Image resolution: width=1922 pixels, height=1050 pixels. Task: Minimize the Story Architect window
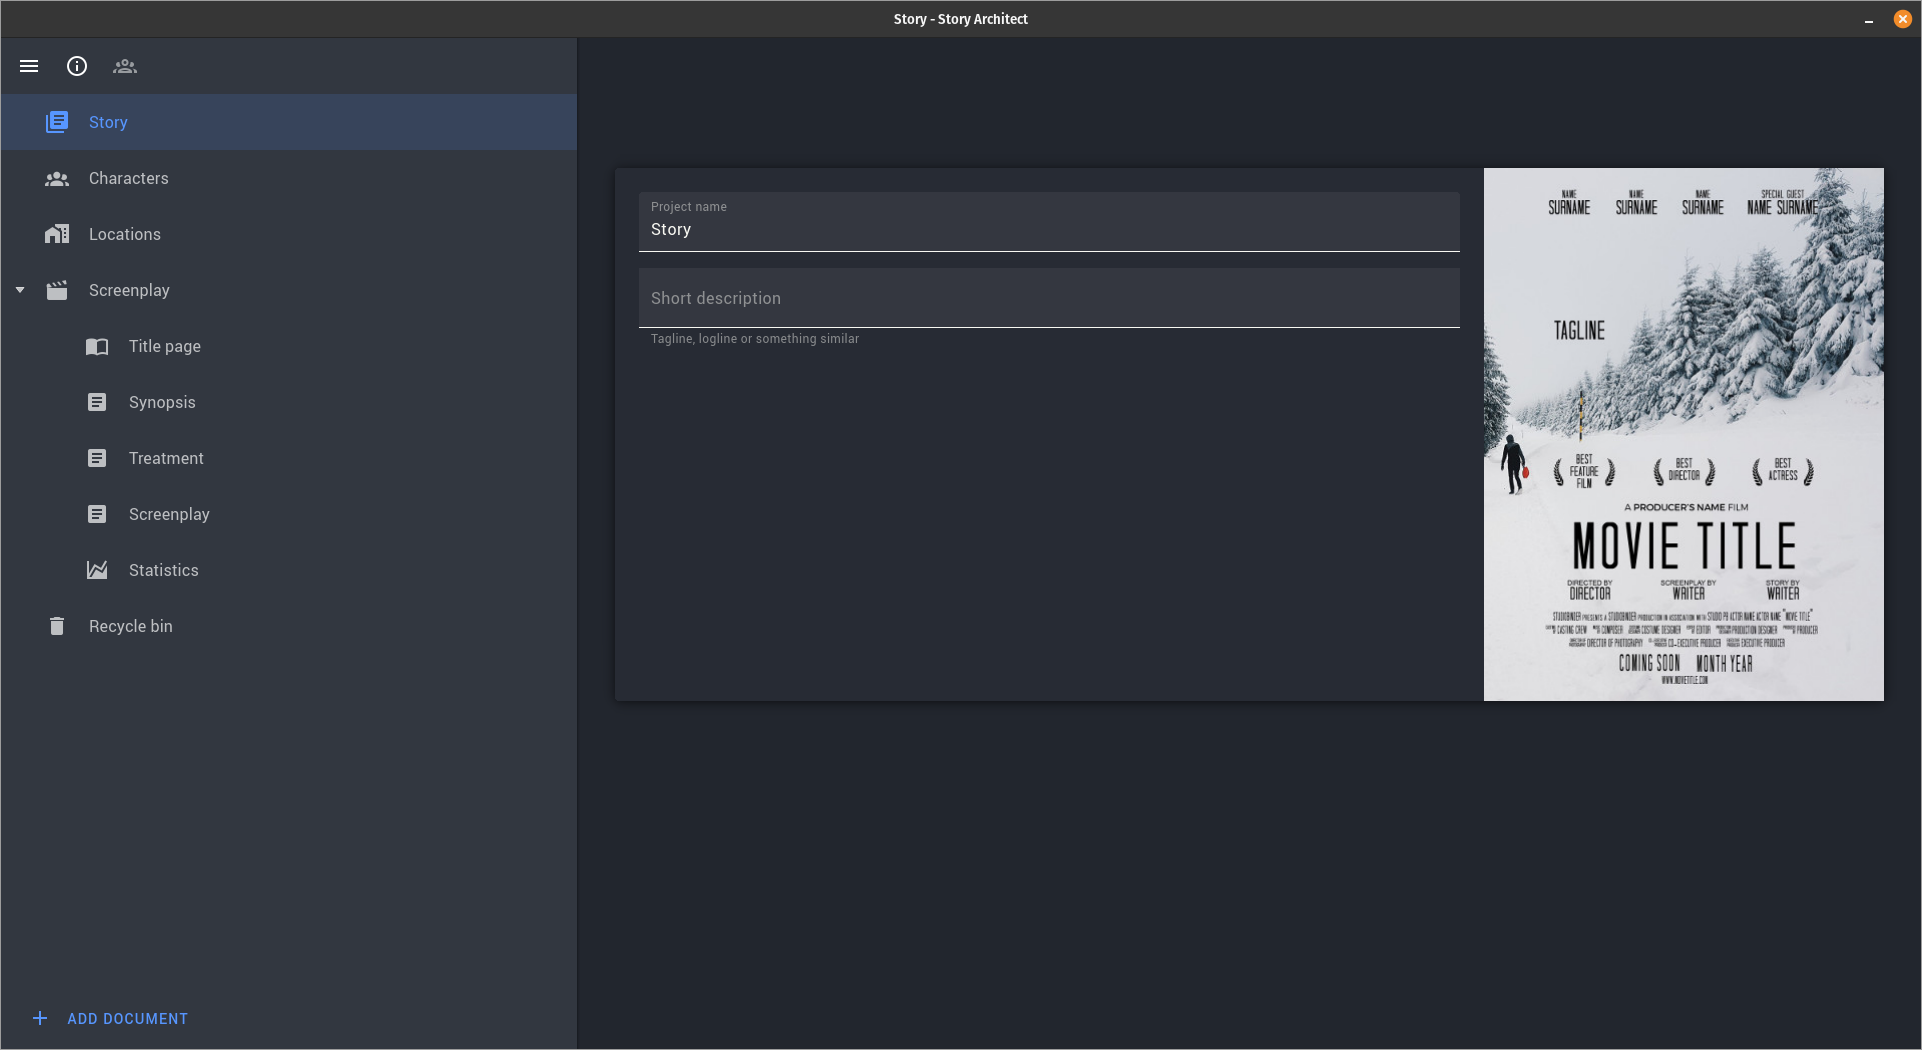(1868, 19)
